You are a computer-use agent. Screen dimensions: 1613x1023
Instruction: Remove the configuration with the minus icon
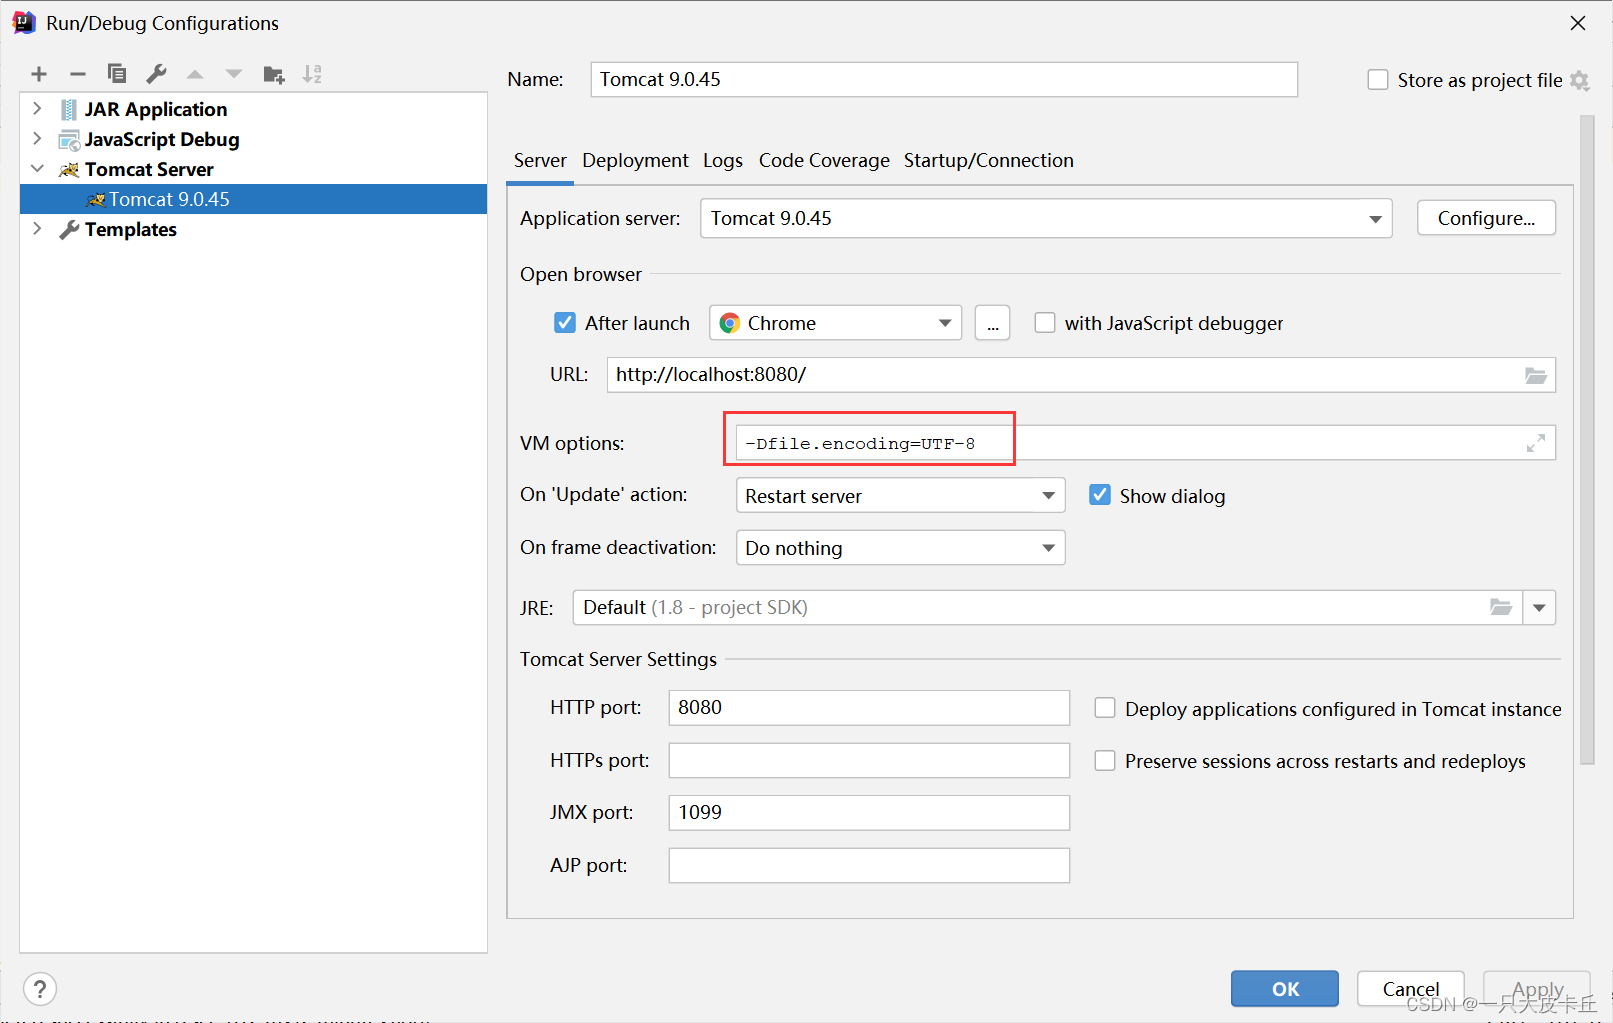pos(78,74)
